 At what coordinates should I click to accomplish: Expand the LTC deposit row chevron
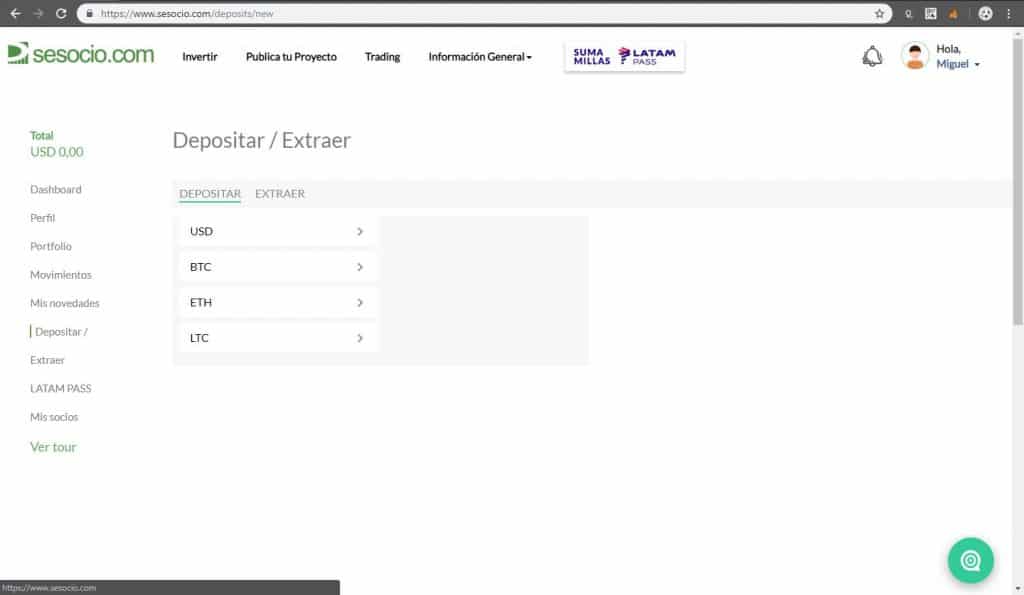(360, 338)
